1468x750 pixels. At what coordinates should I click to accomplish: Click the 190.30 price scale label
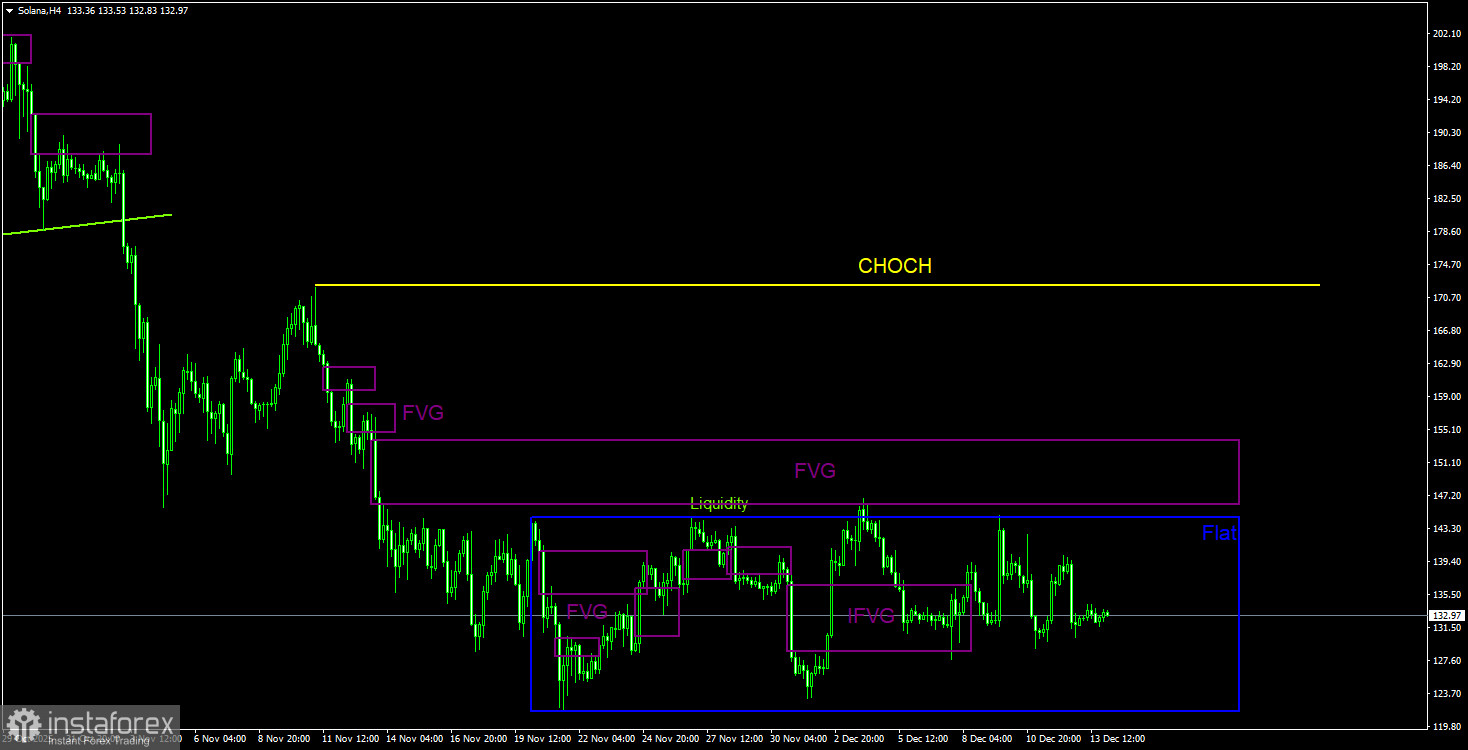coord(1445,133)
